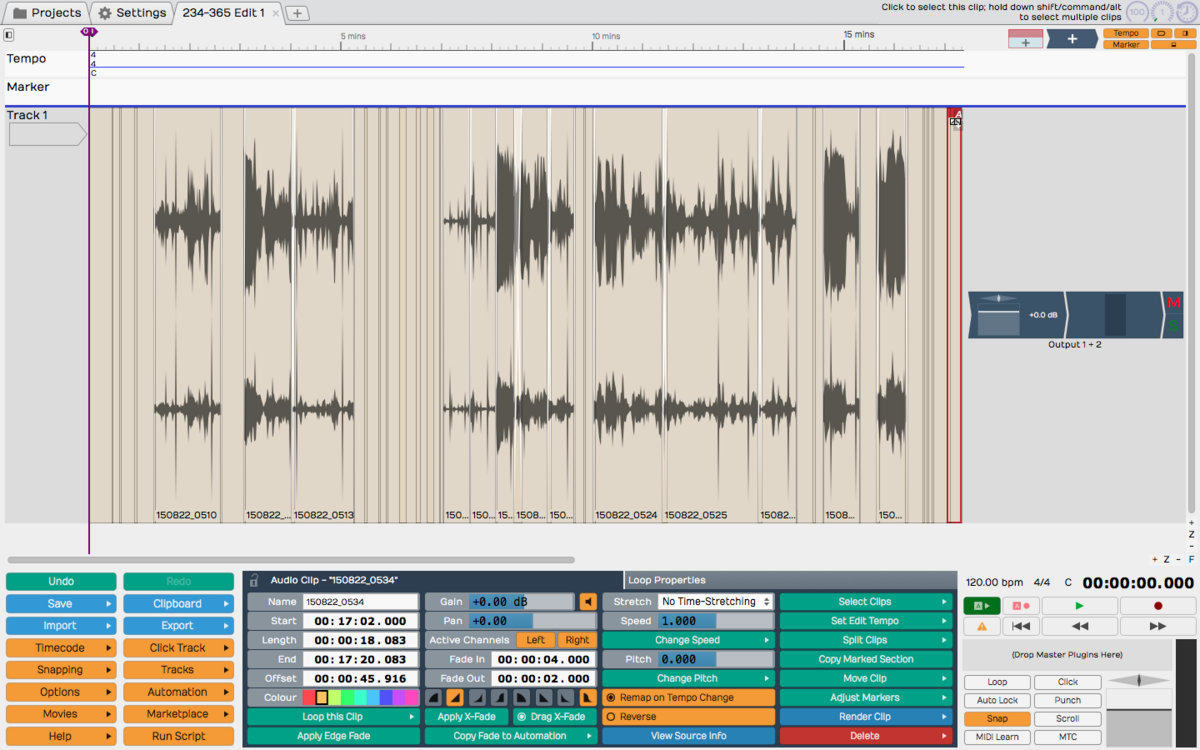Click the red Delete button
Viewport: 1200px width, 750px height.
coord(865,736)
